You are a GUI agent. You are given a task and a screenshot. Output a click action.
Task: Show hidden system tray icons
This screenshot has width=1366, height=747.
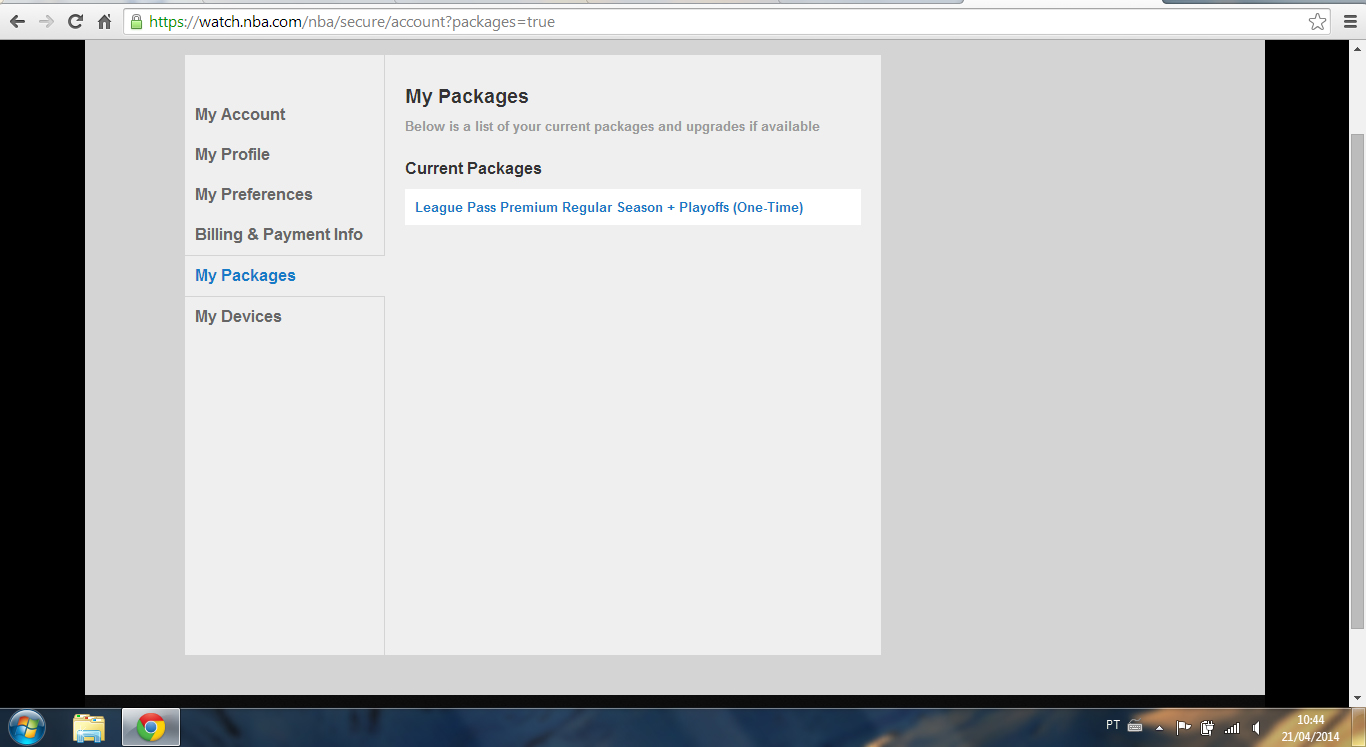[x=1159, y=727]
